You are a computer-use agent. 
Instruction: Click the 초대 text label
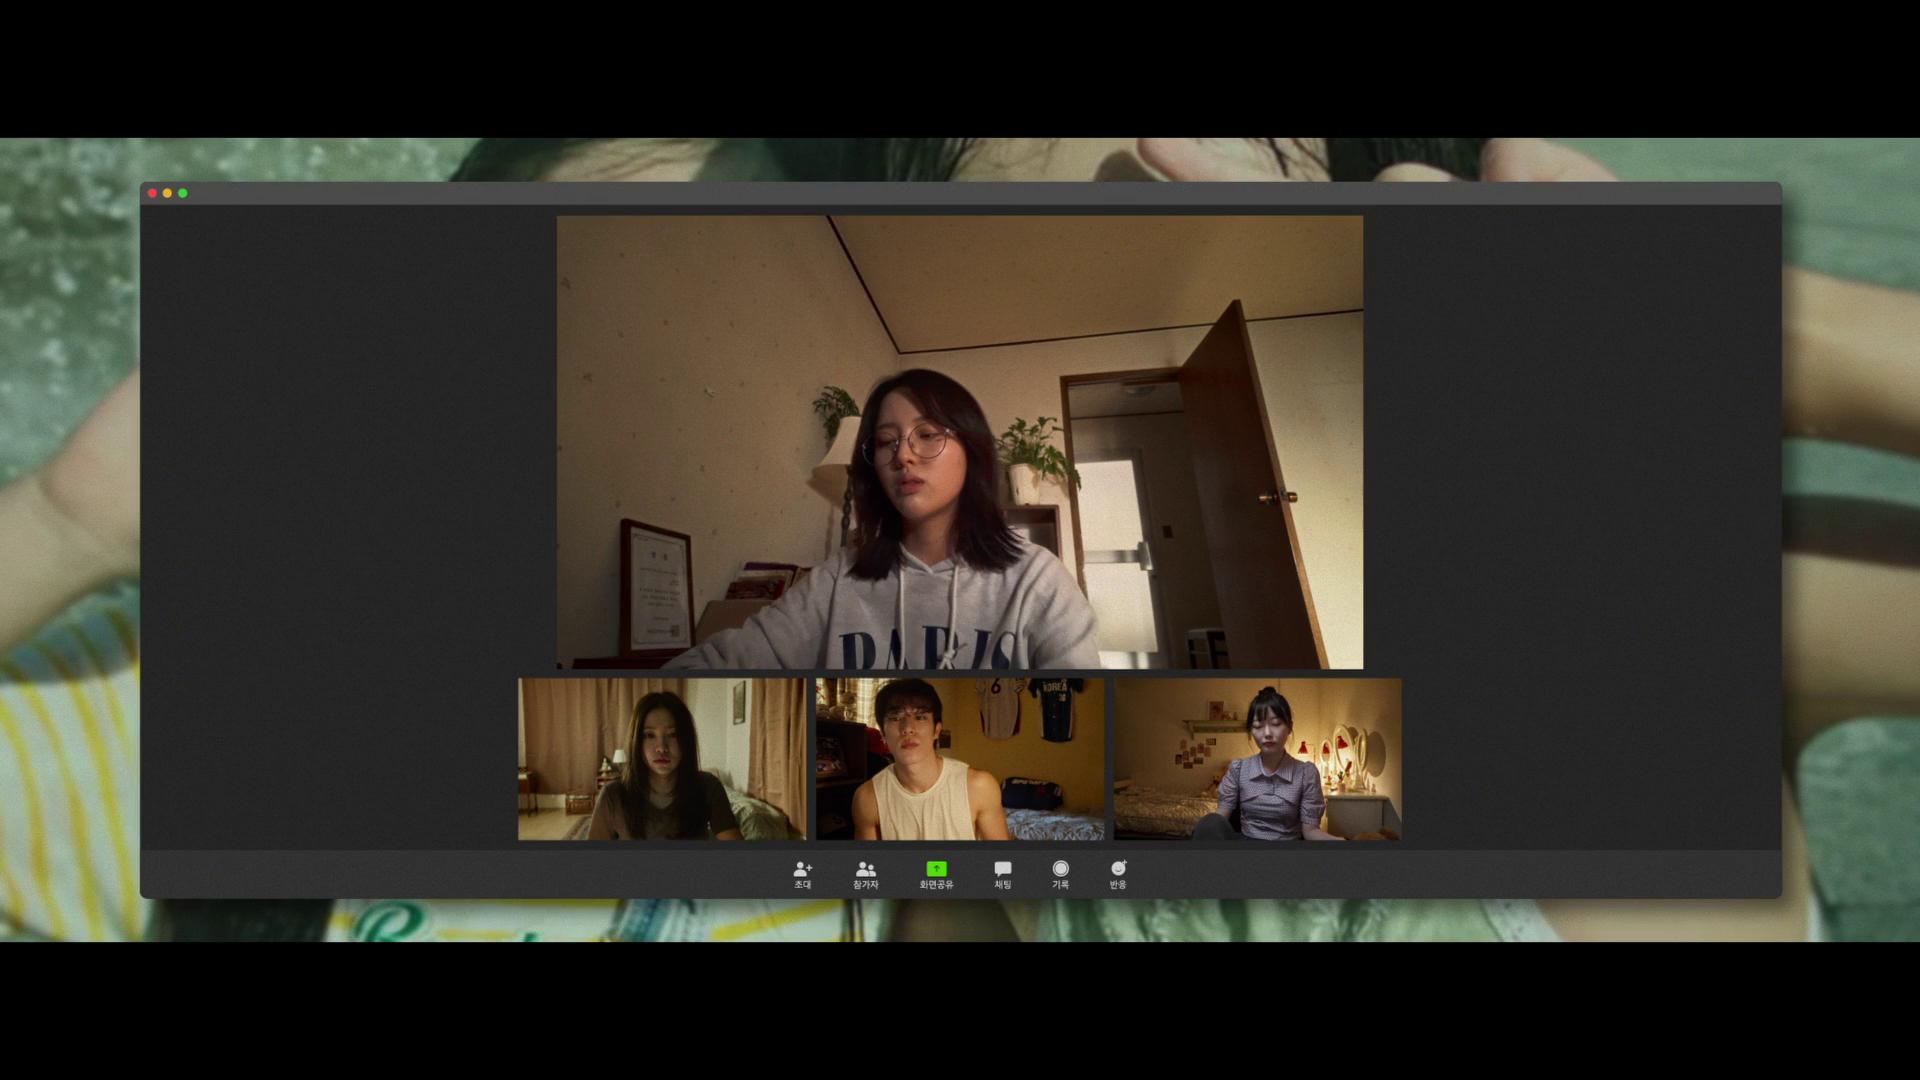(802, 885)
